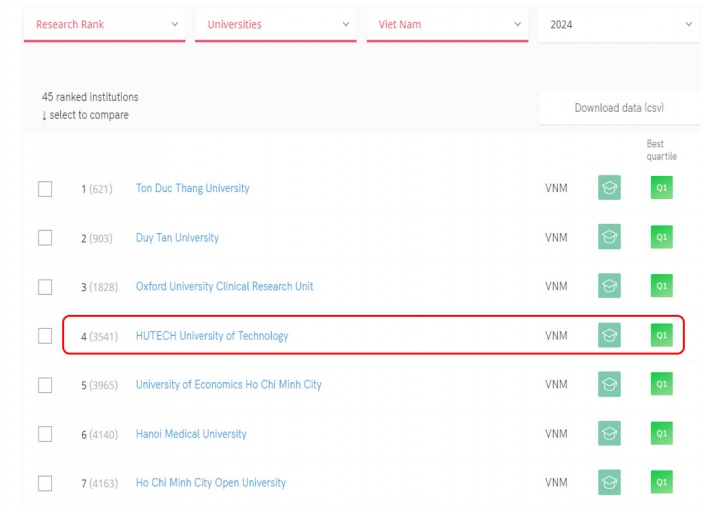The image size is (713, 512).
Task: Open Duy Tan University link
Action: pos(177,238)
